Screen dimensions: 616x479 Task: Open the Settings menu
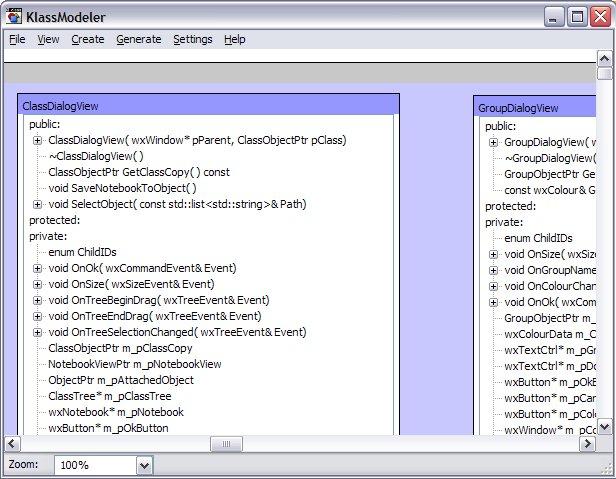pos(192,39)
